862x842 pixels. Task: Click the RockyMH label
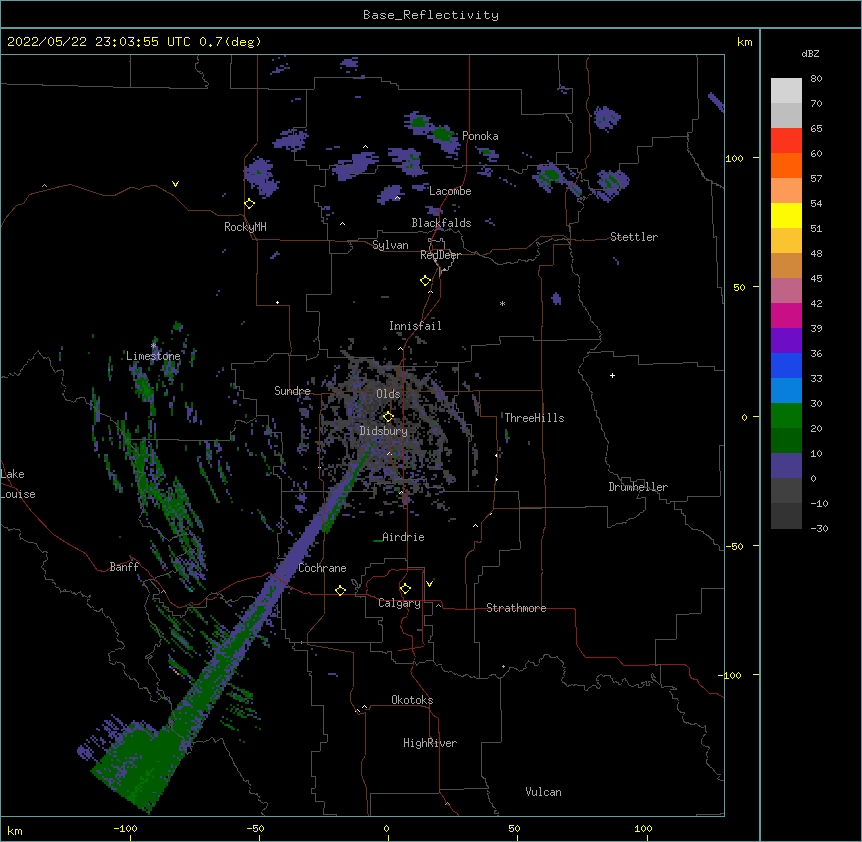(x=245, y=226)
